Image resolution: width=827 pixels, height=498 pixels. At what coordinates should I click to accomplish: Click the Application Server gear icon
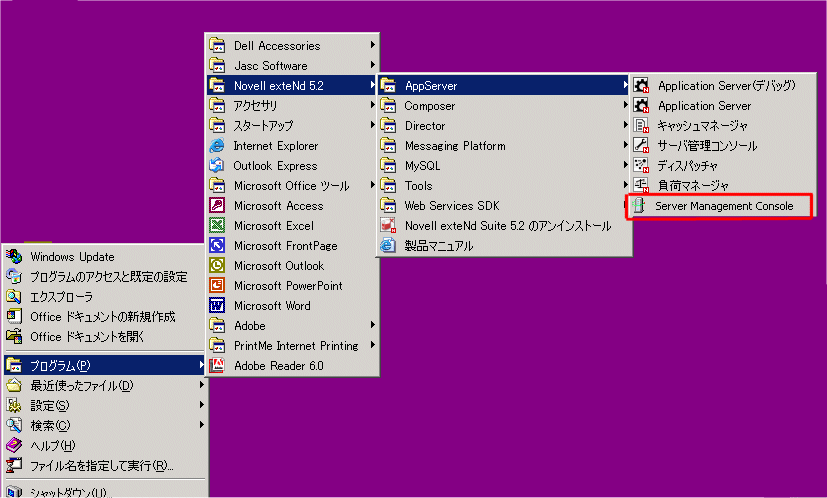pos(641,106)
